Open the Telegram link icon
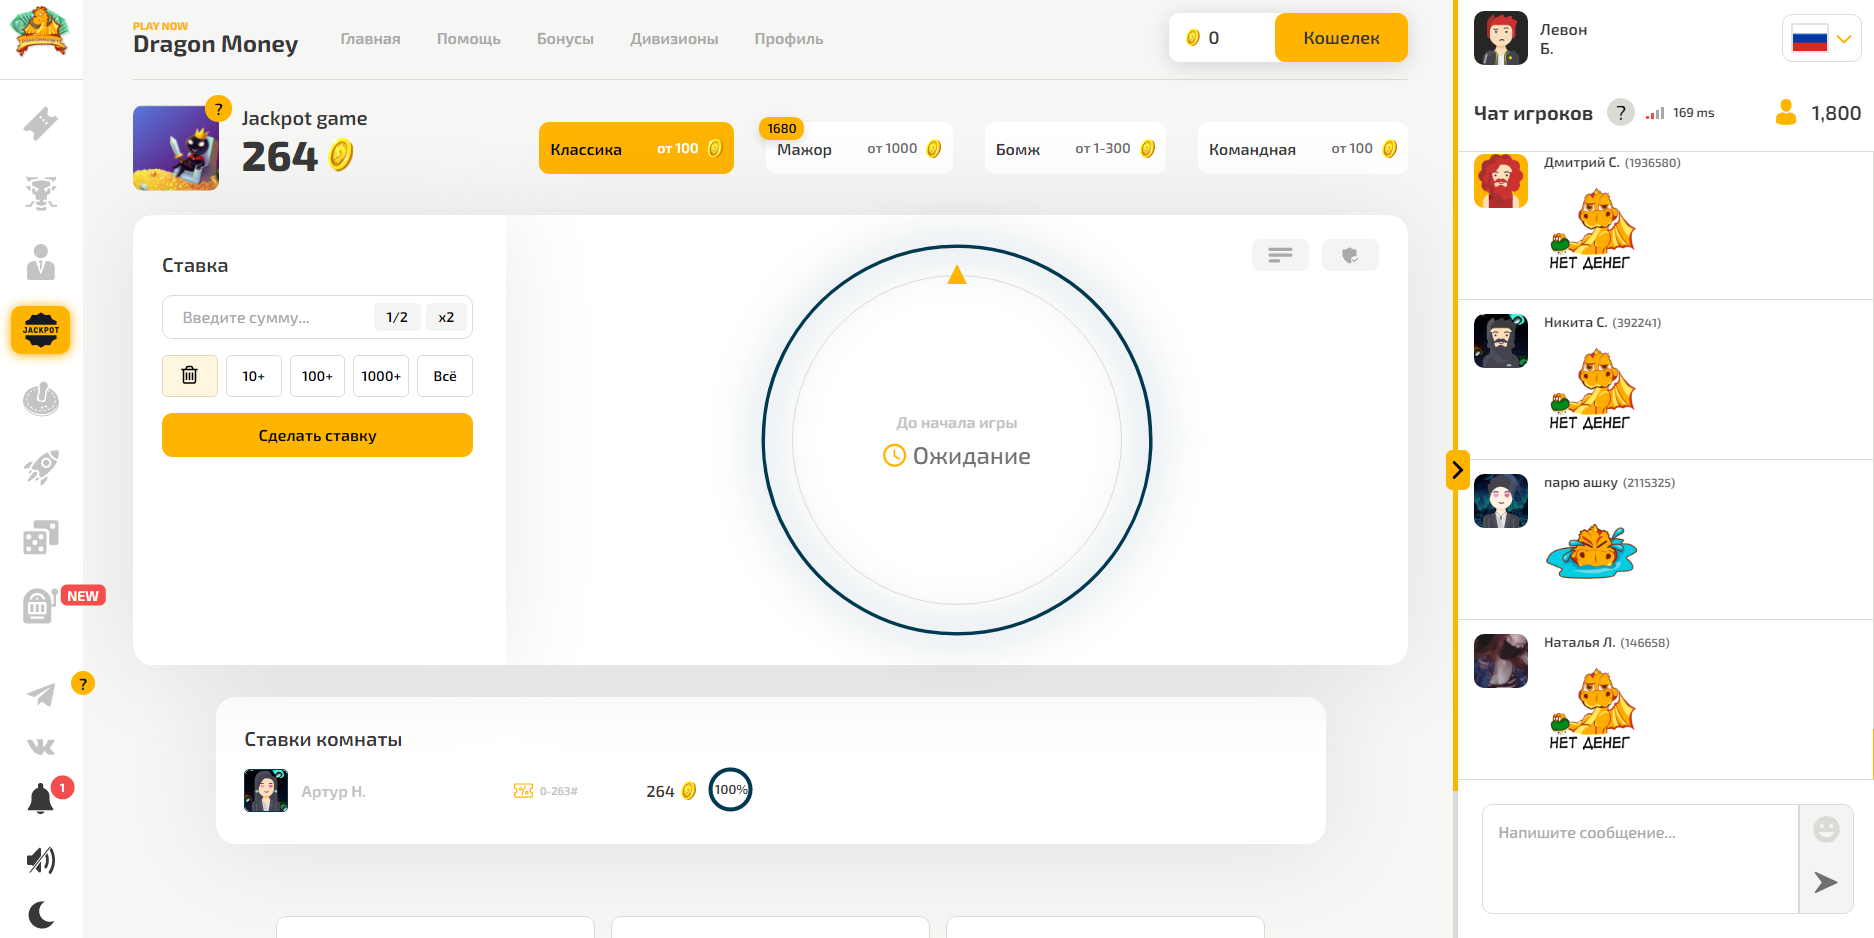The width and height of the screenshot is (1874, 938). coord(41,694)
